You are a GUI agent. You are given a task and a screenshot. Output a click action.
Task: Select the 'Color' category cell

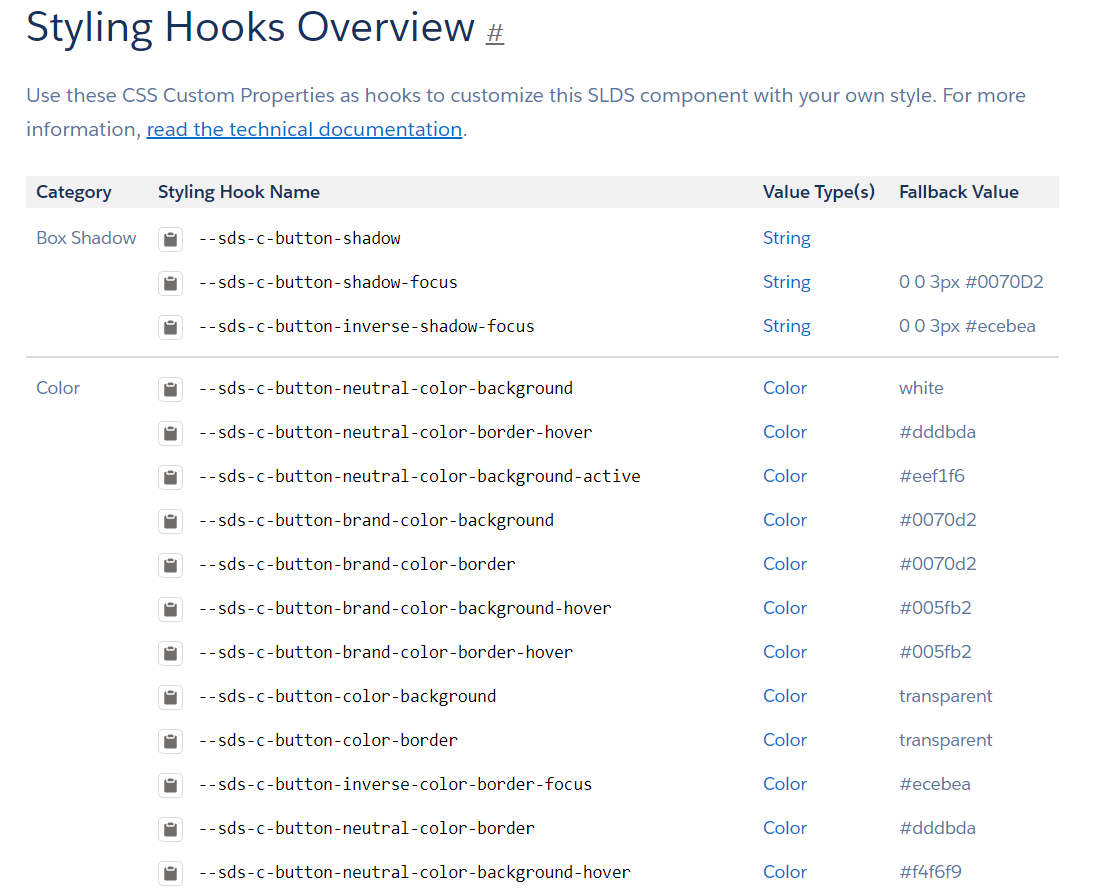point(58,388)
